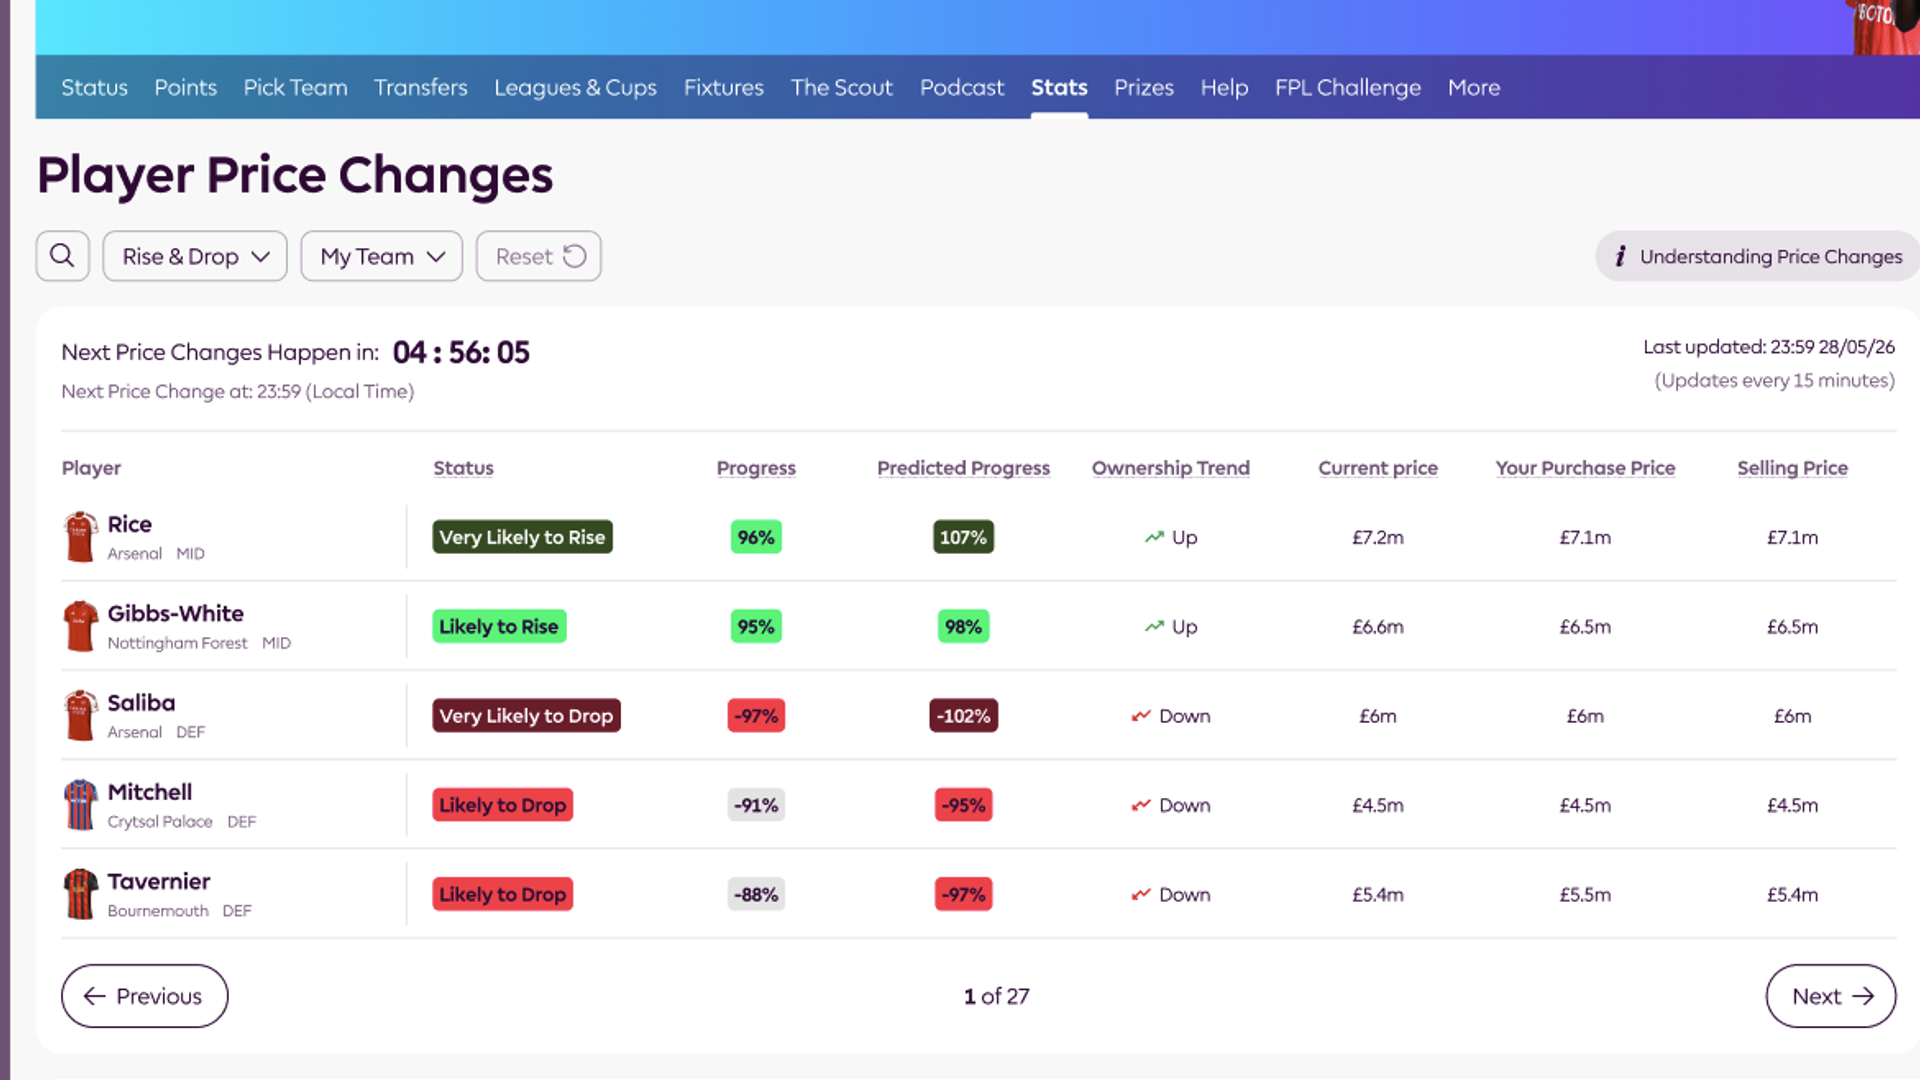Image resolution: width=1920 pixels, height=1080 pixels.
Task: Open the Help tab
Action: tap(1224, 87)
